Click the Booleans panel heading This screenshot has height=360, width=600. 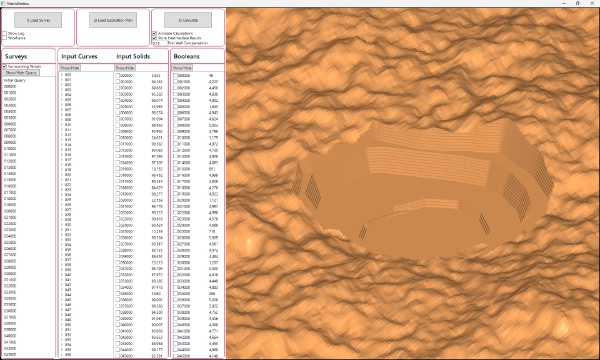186,56
